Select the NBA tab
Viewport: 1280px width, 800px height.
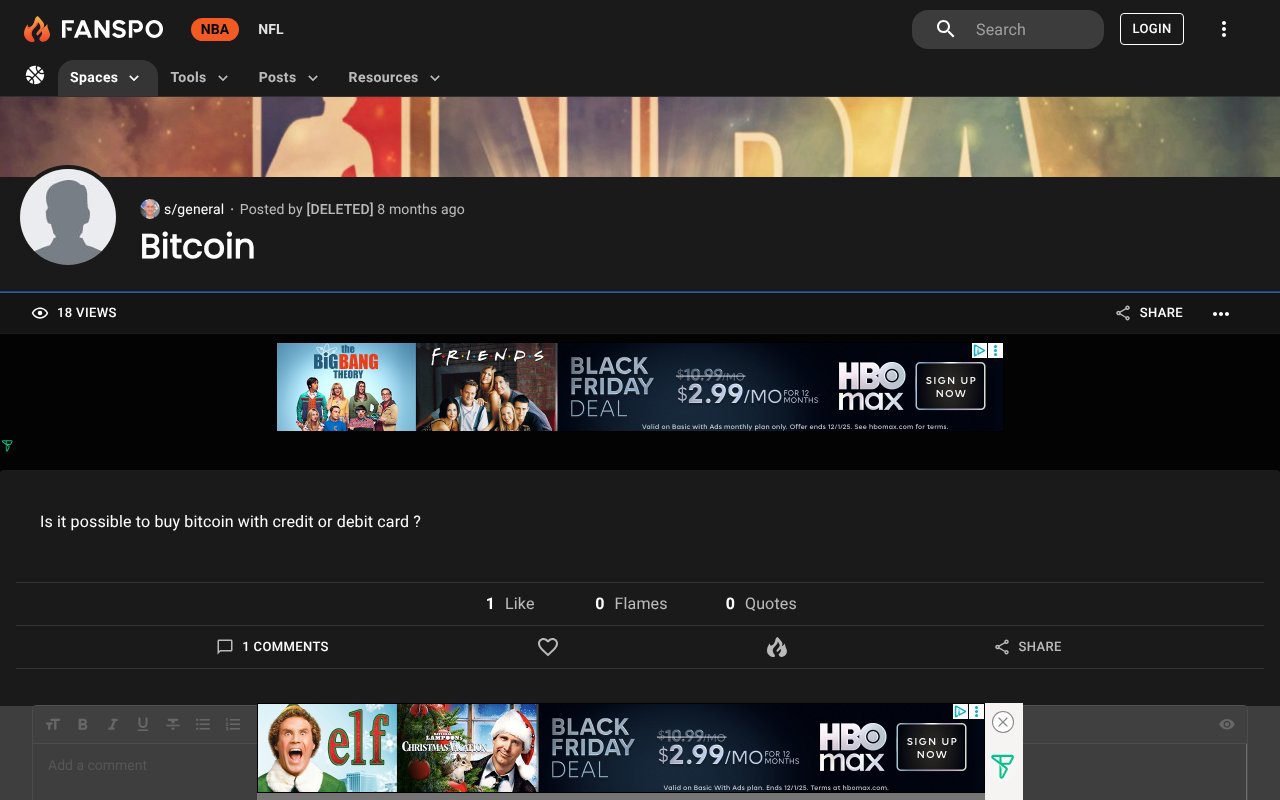point(214,29)
